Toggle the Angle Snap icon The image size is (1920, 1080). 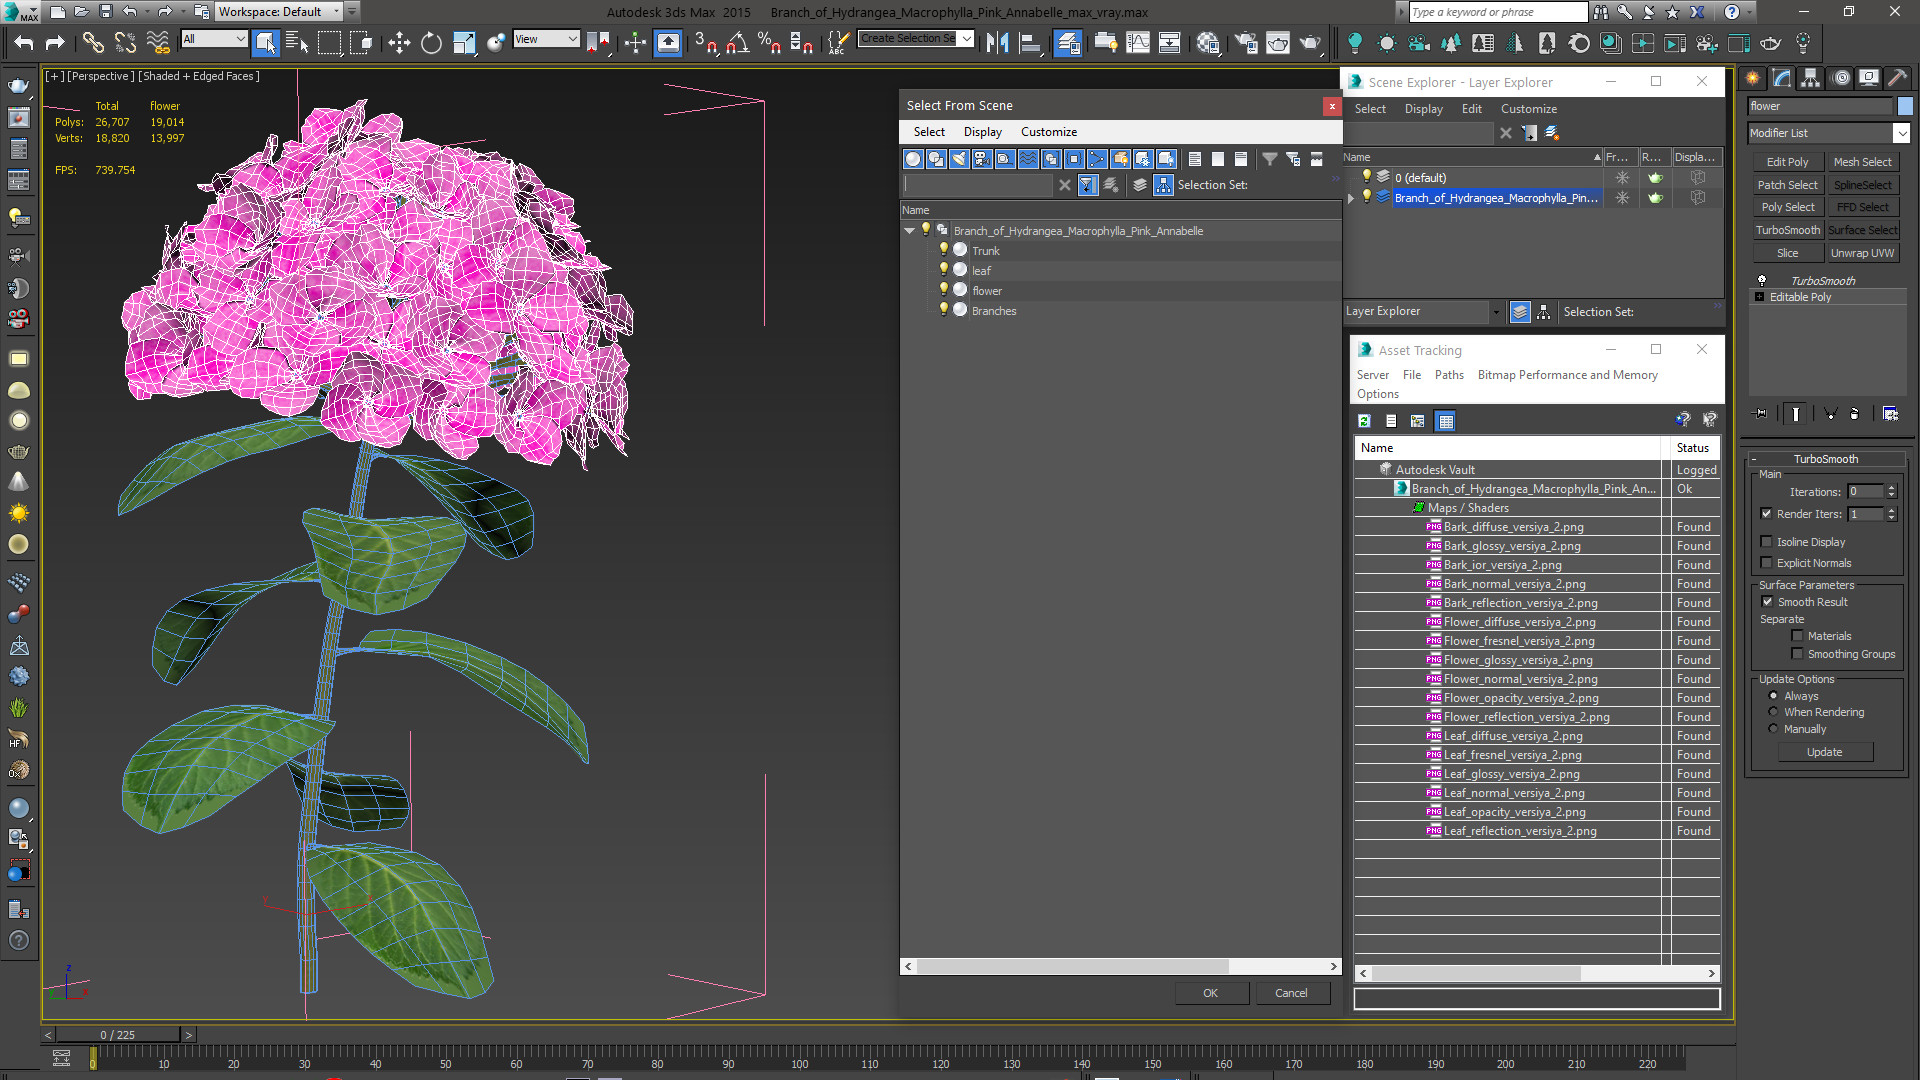pos(738,42)
